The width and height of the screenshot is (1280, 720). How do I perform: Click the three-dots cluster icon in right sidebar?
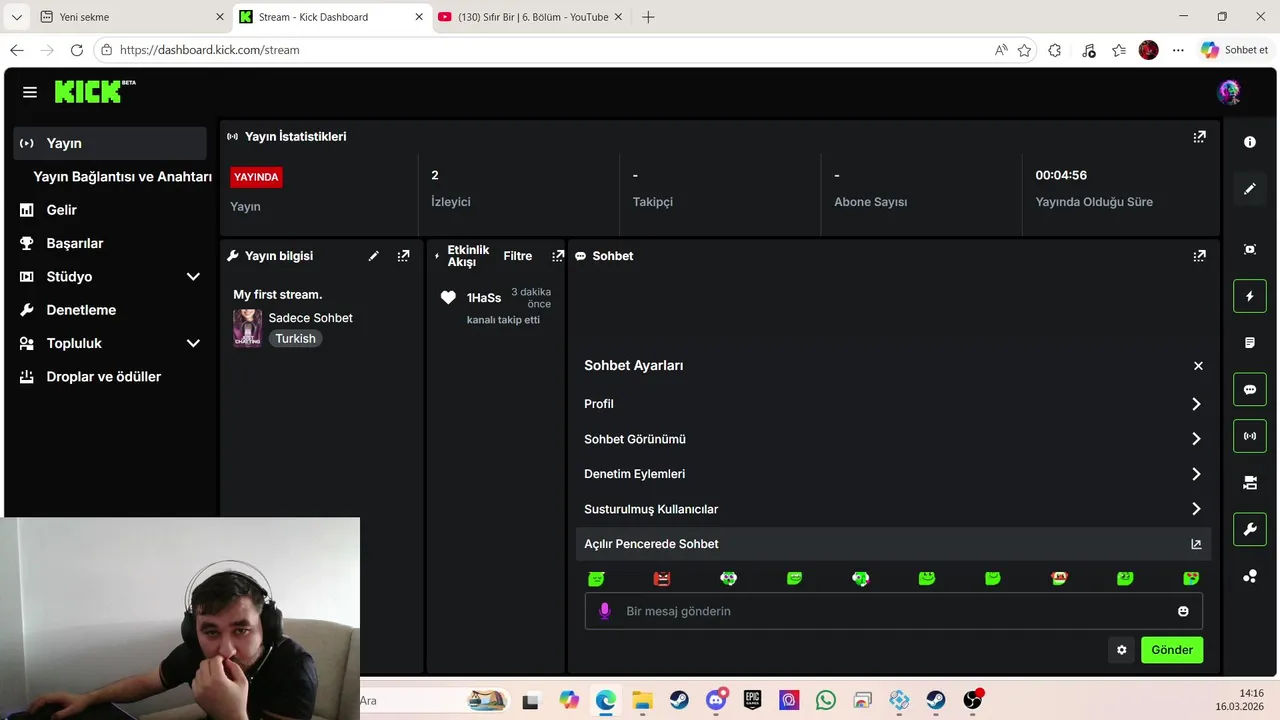coord(1250,576)
